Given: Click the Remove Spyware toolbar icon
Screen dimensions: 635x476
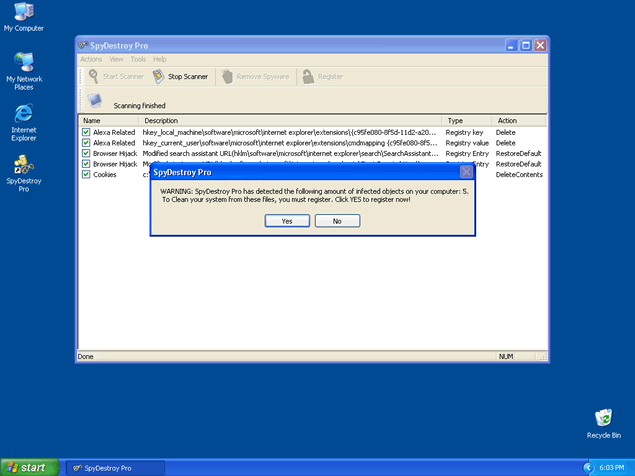Looking at the screenshot, I should point(227,76).
